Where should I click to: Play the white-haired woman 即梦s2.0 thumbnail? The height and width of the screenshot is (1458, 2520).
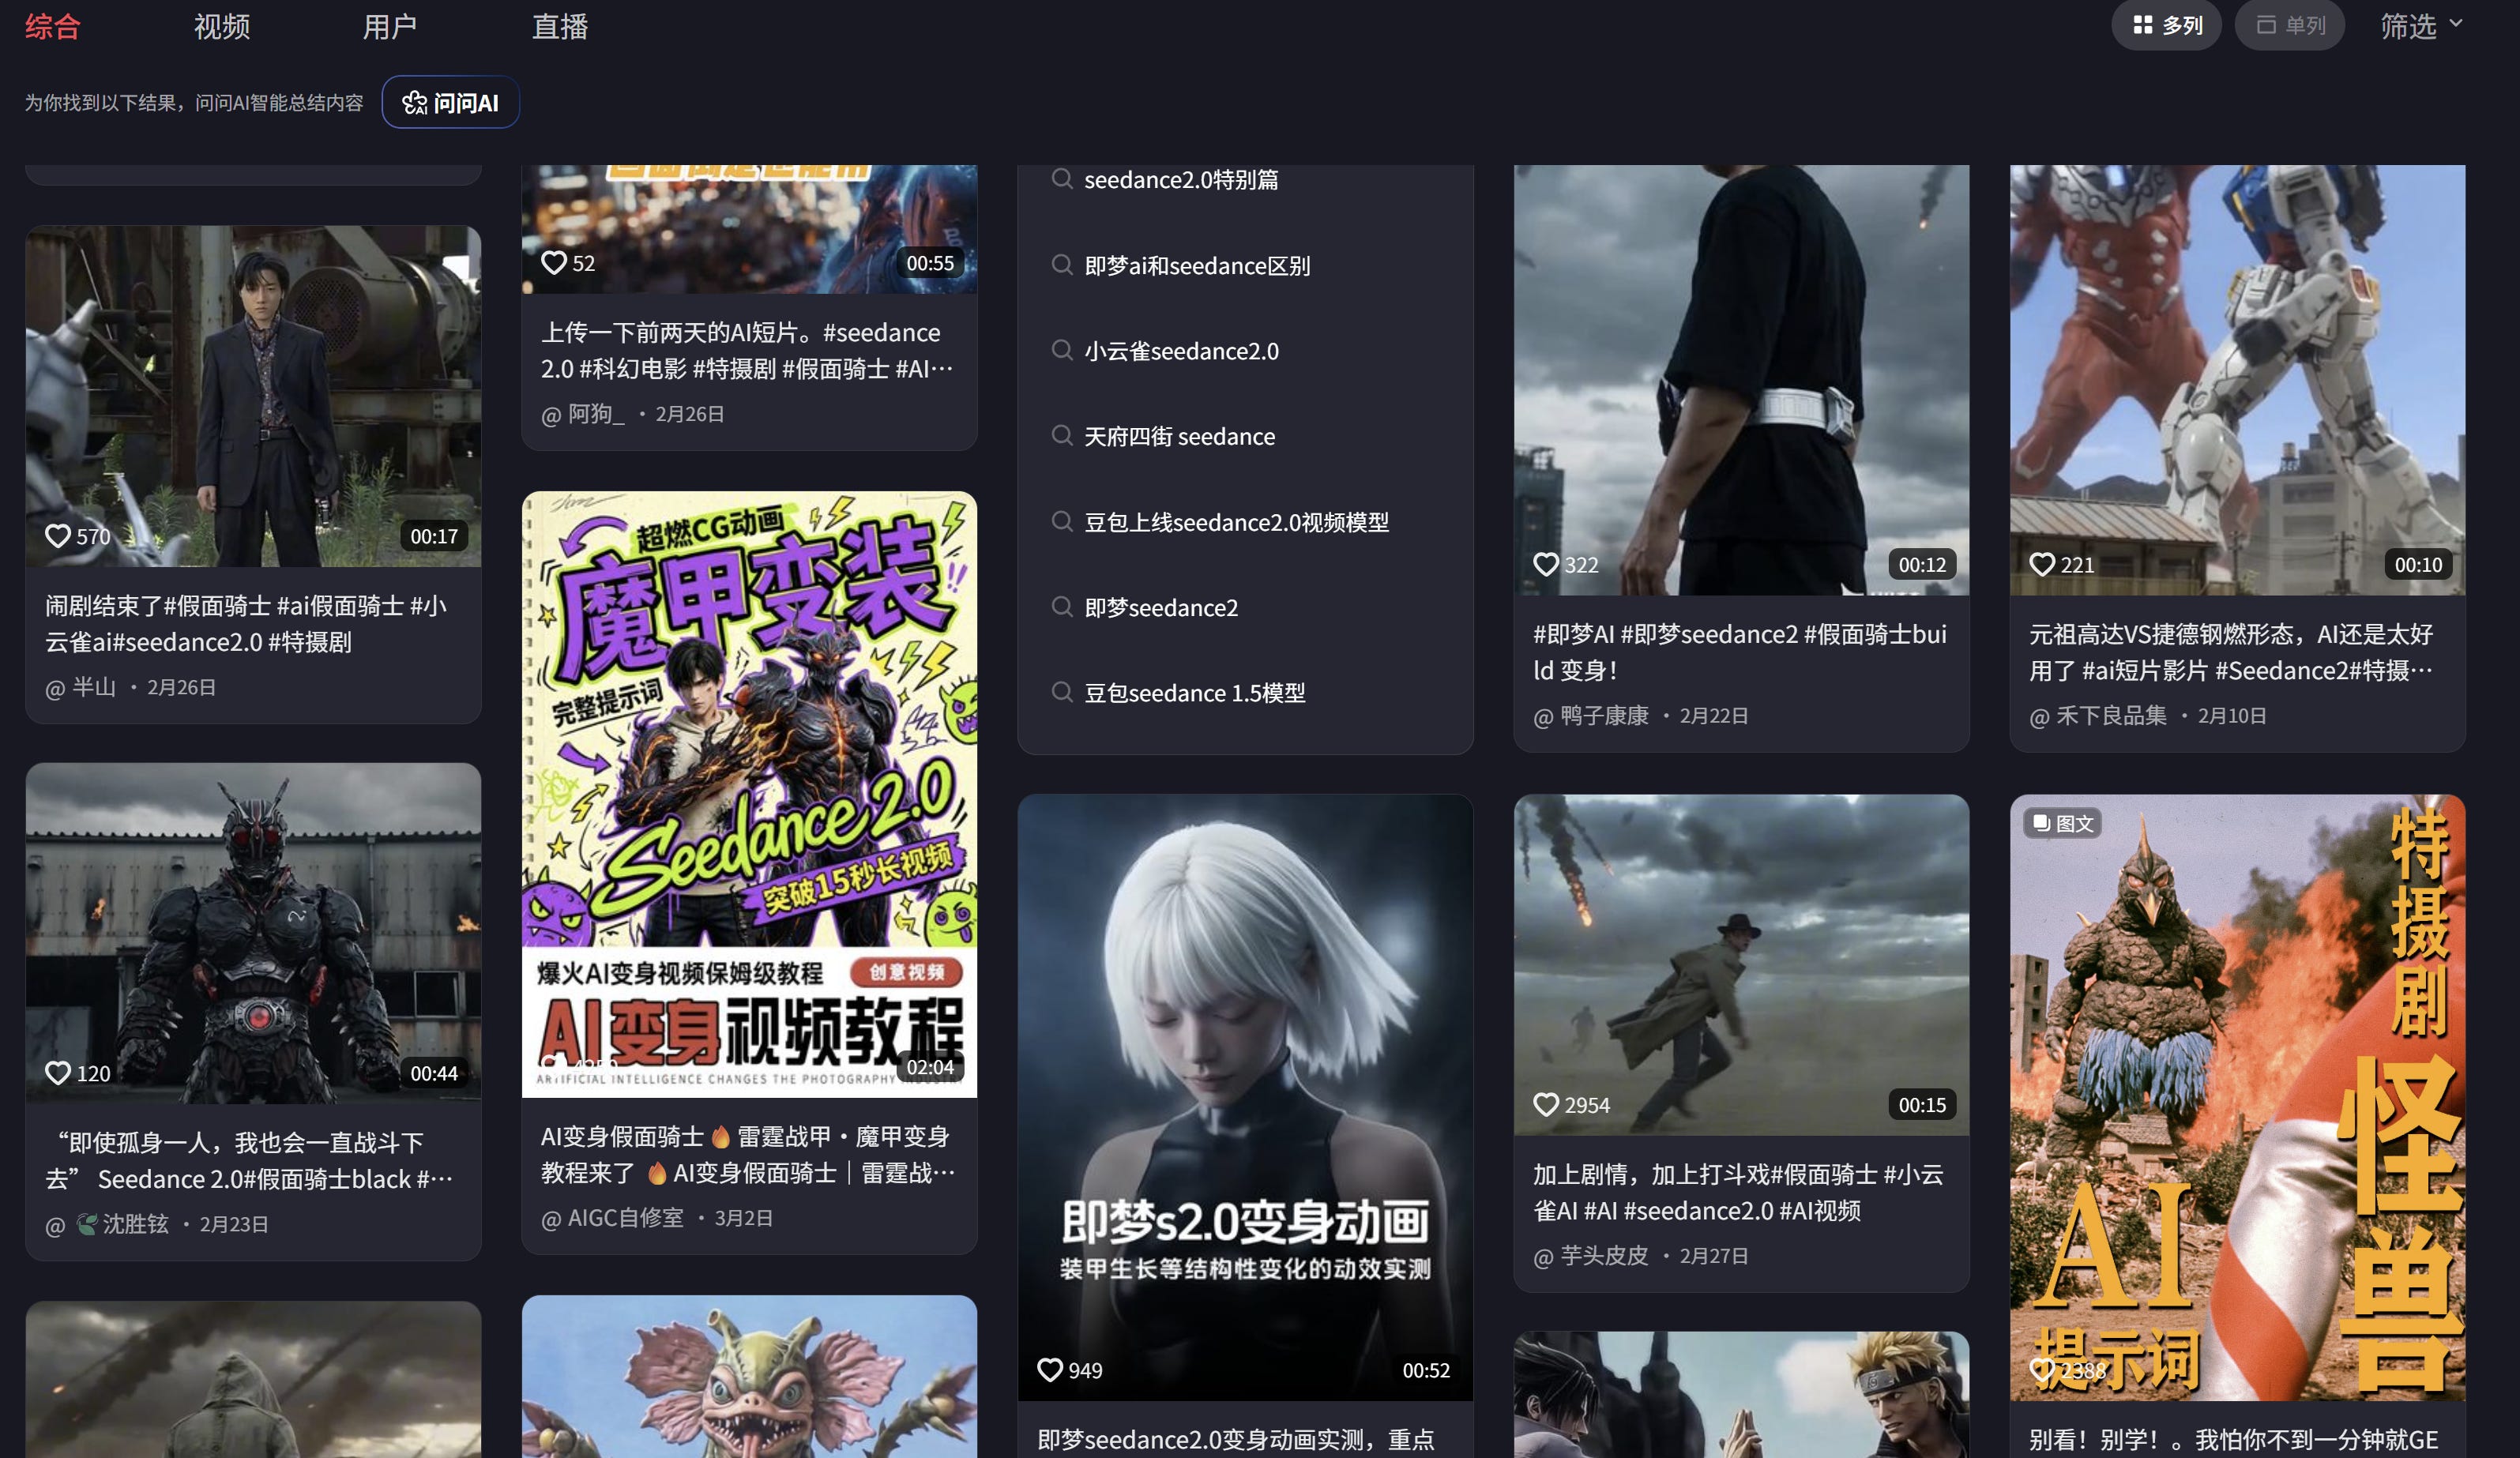click(x=1245, y=1097)
